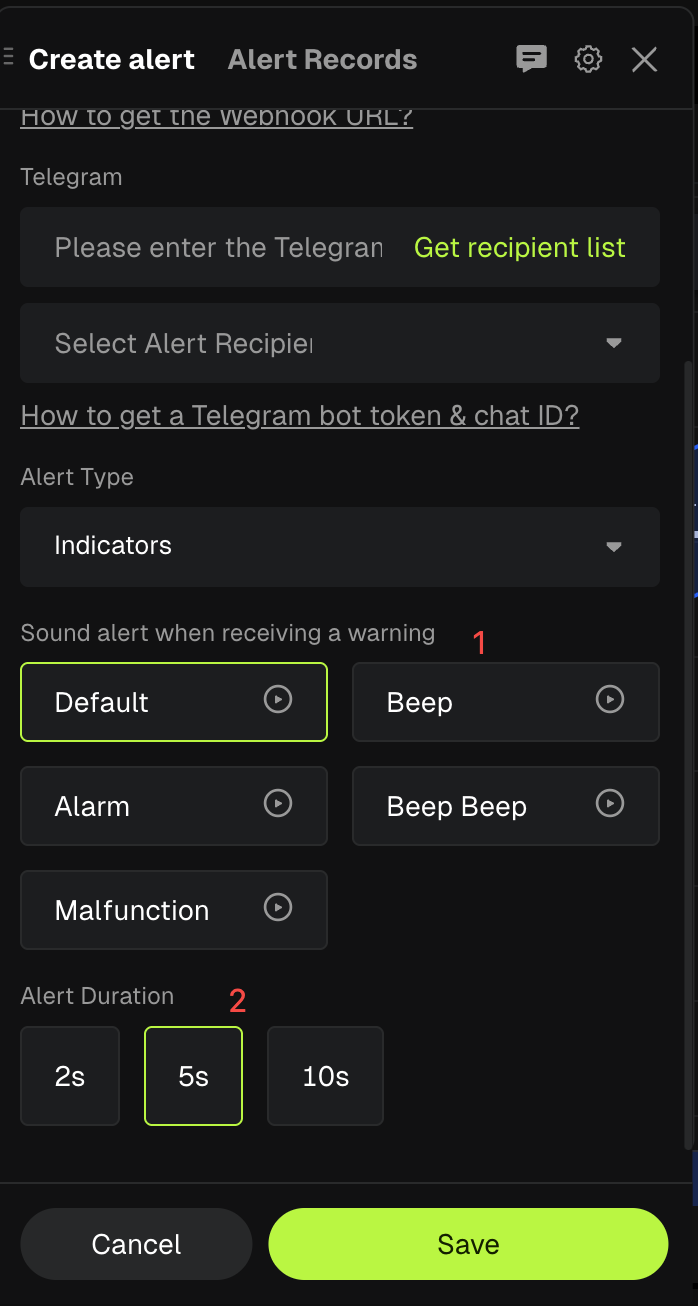
Task: Play the Beep Beep sound preview
Action: 609,805
